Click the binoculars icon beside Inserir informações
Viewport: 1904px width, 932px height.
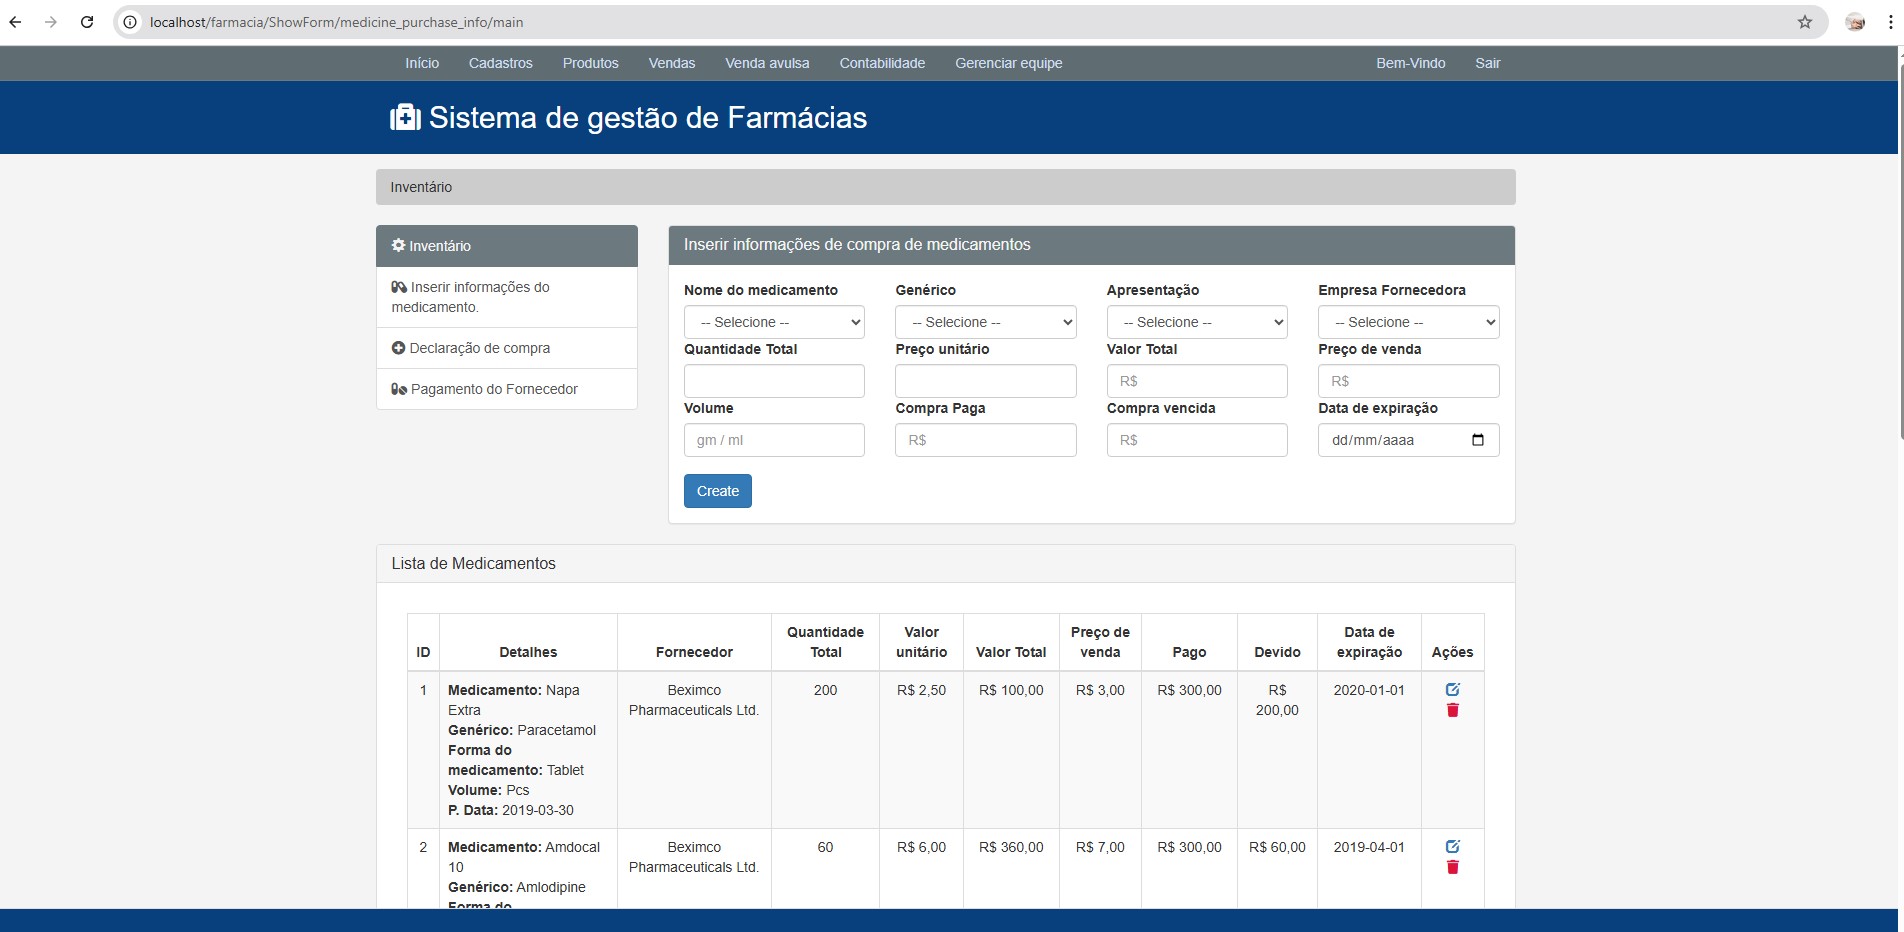coord(398,287)
